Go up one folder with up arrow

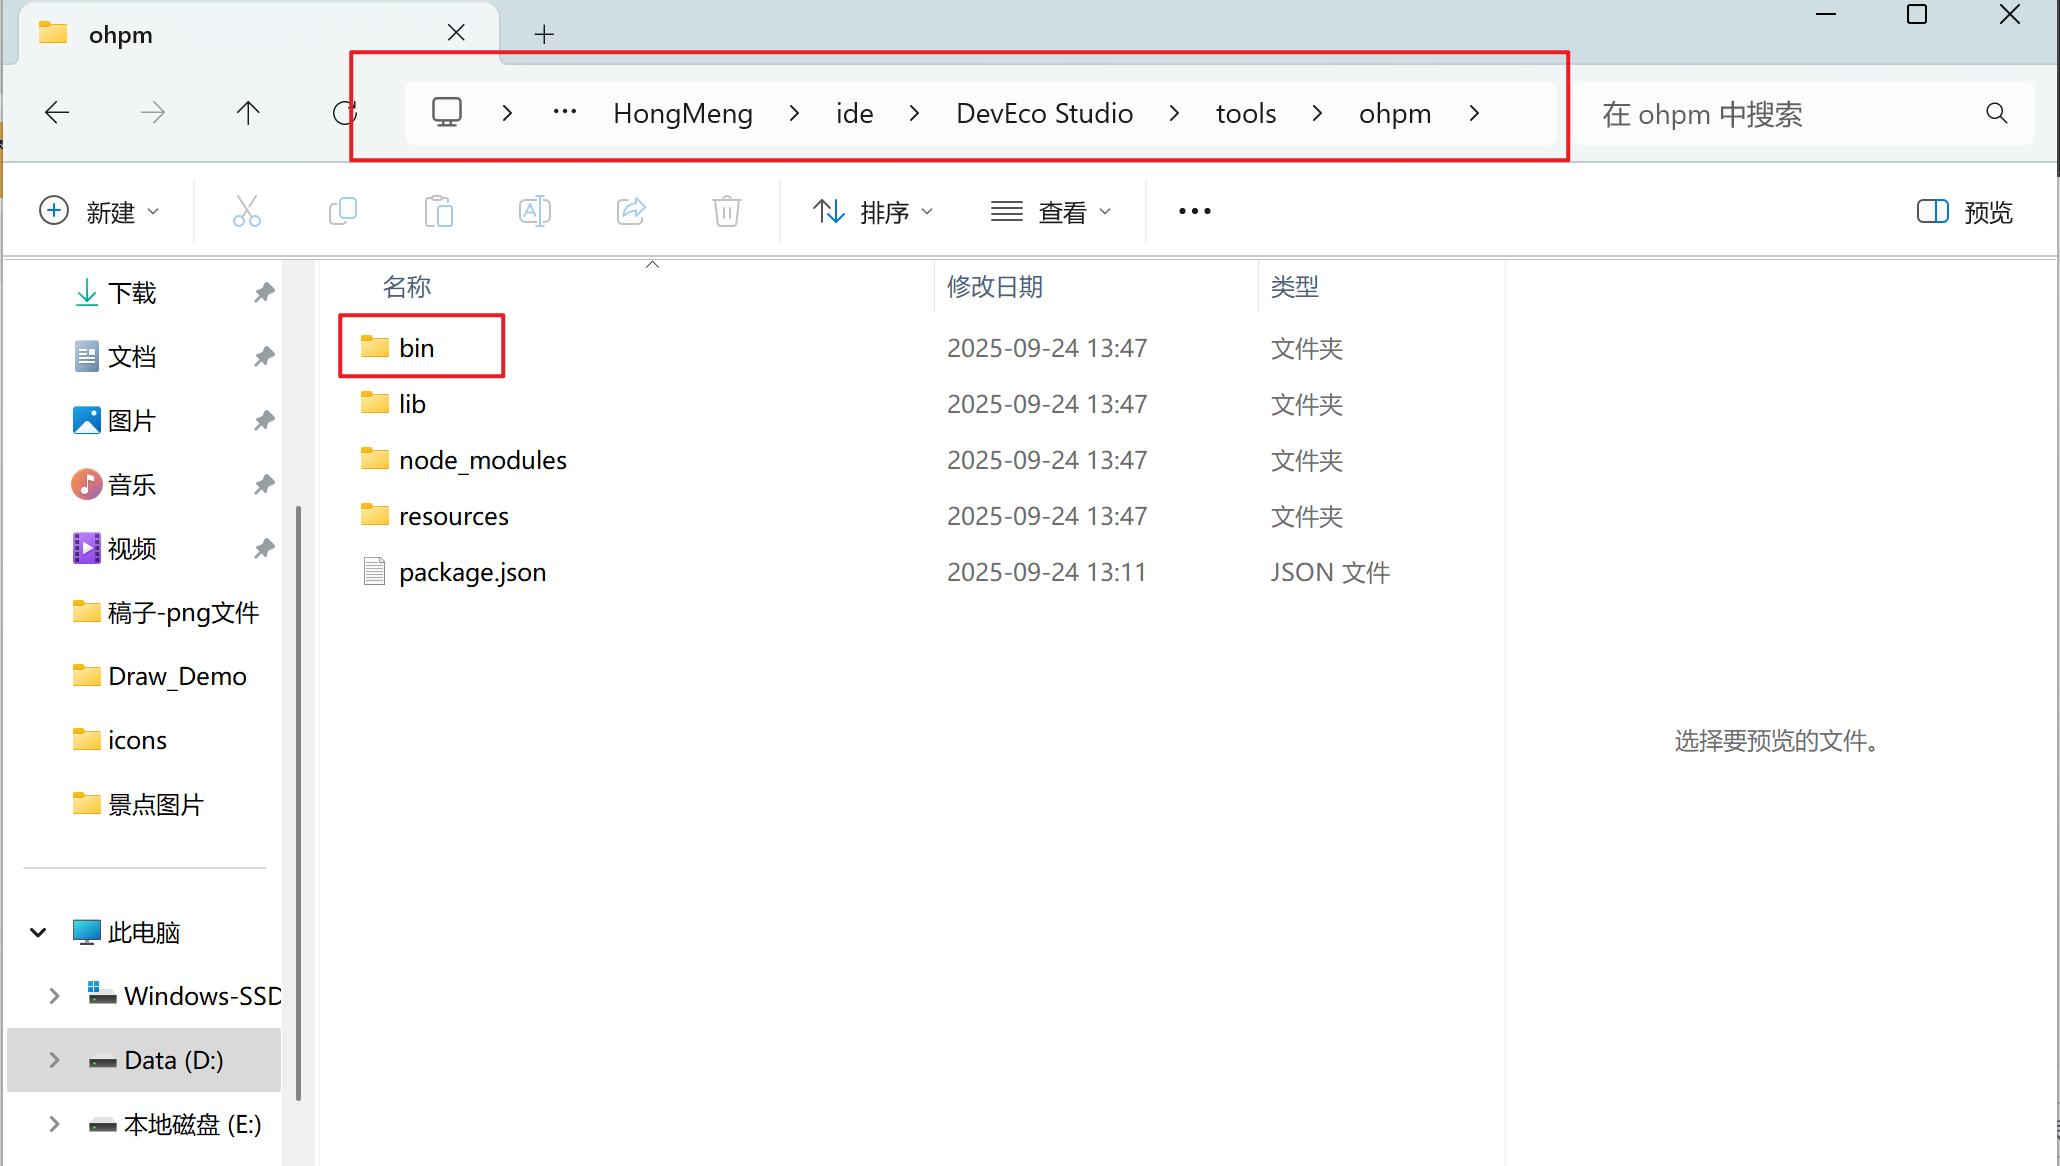[248, 113]
